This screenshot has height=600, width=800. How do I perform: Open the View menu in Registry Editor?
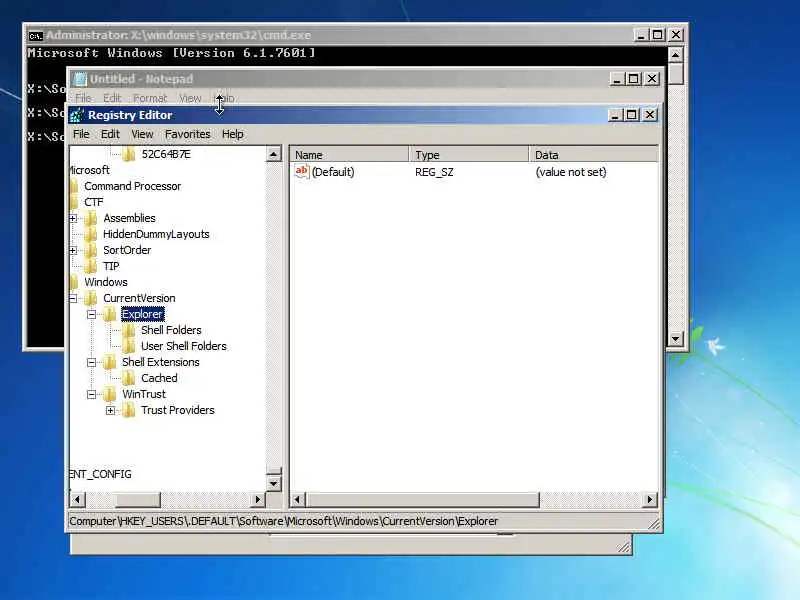pyautogui.click(x=142, y=134)
